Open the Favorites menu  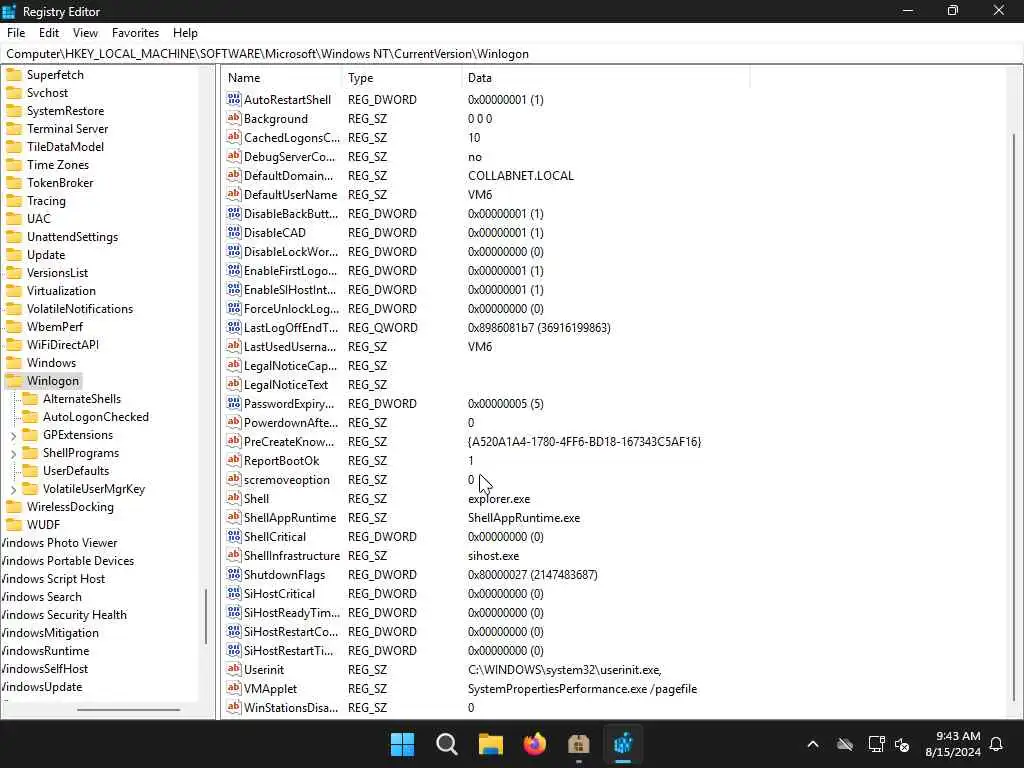point(135,33)
